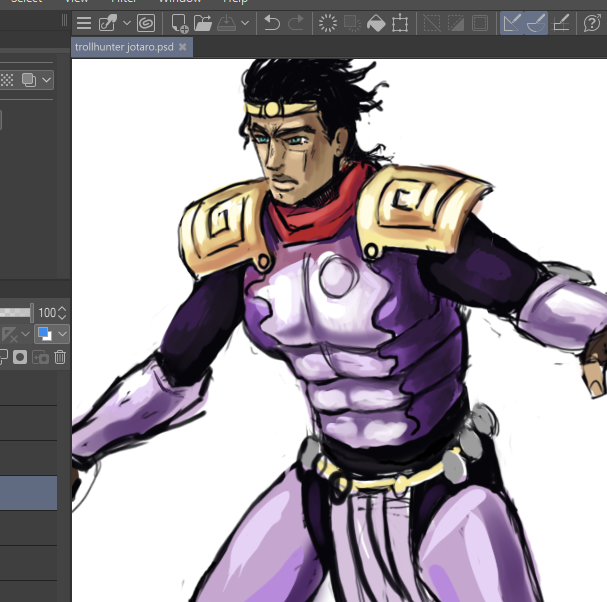The height and width of the screenshot is (602, 607).
Task: Decrease layer opacity with down stepper arrow
Action: click(x=62, y=316)
